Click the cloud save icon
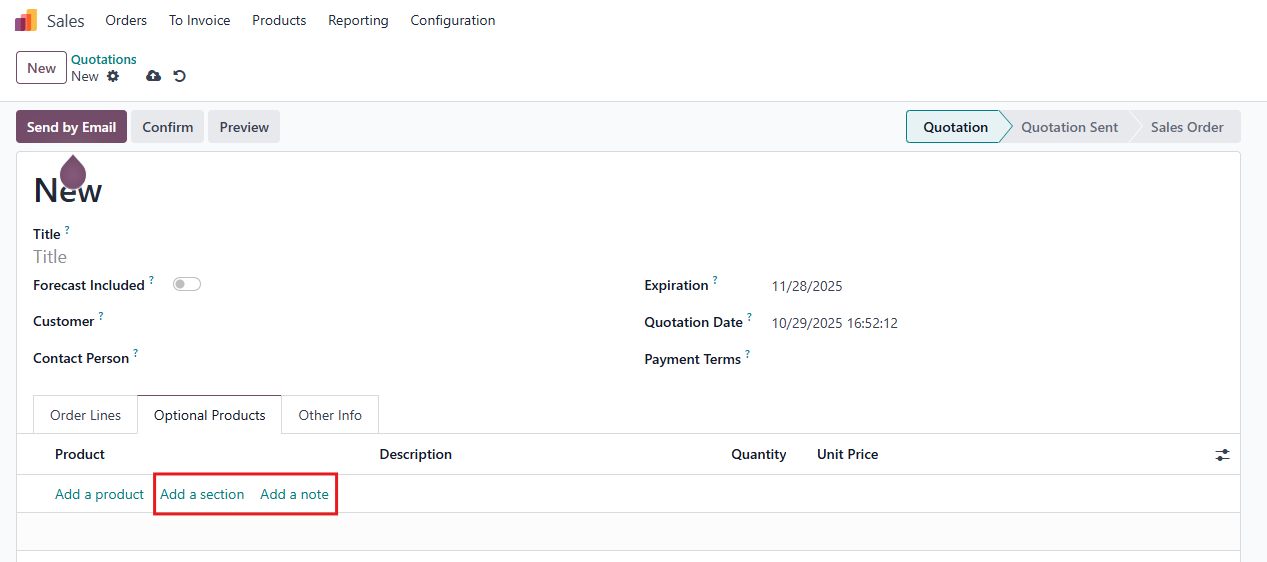 (153, 76)
